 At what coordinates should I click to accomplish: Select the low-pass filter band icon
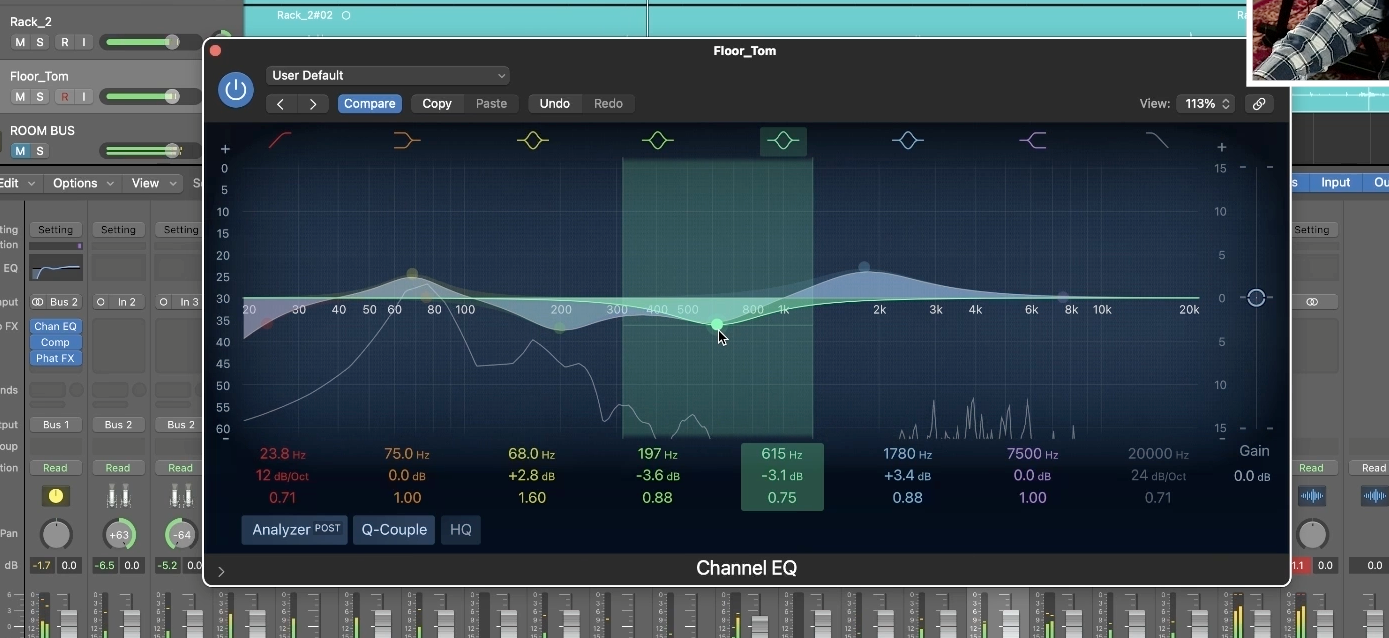point(1158,140)
